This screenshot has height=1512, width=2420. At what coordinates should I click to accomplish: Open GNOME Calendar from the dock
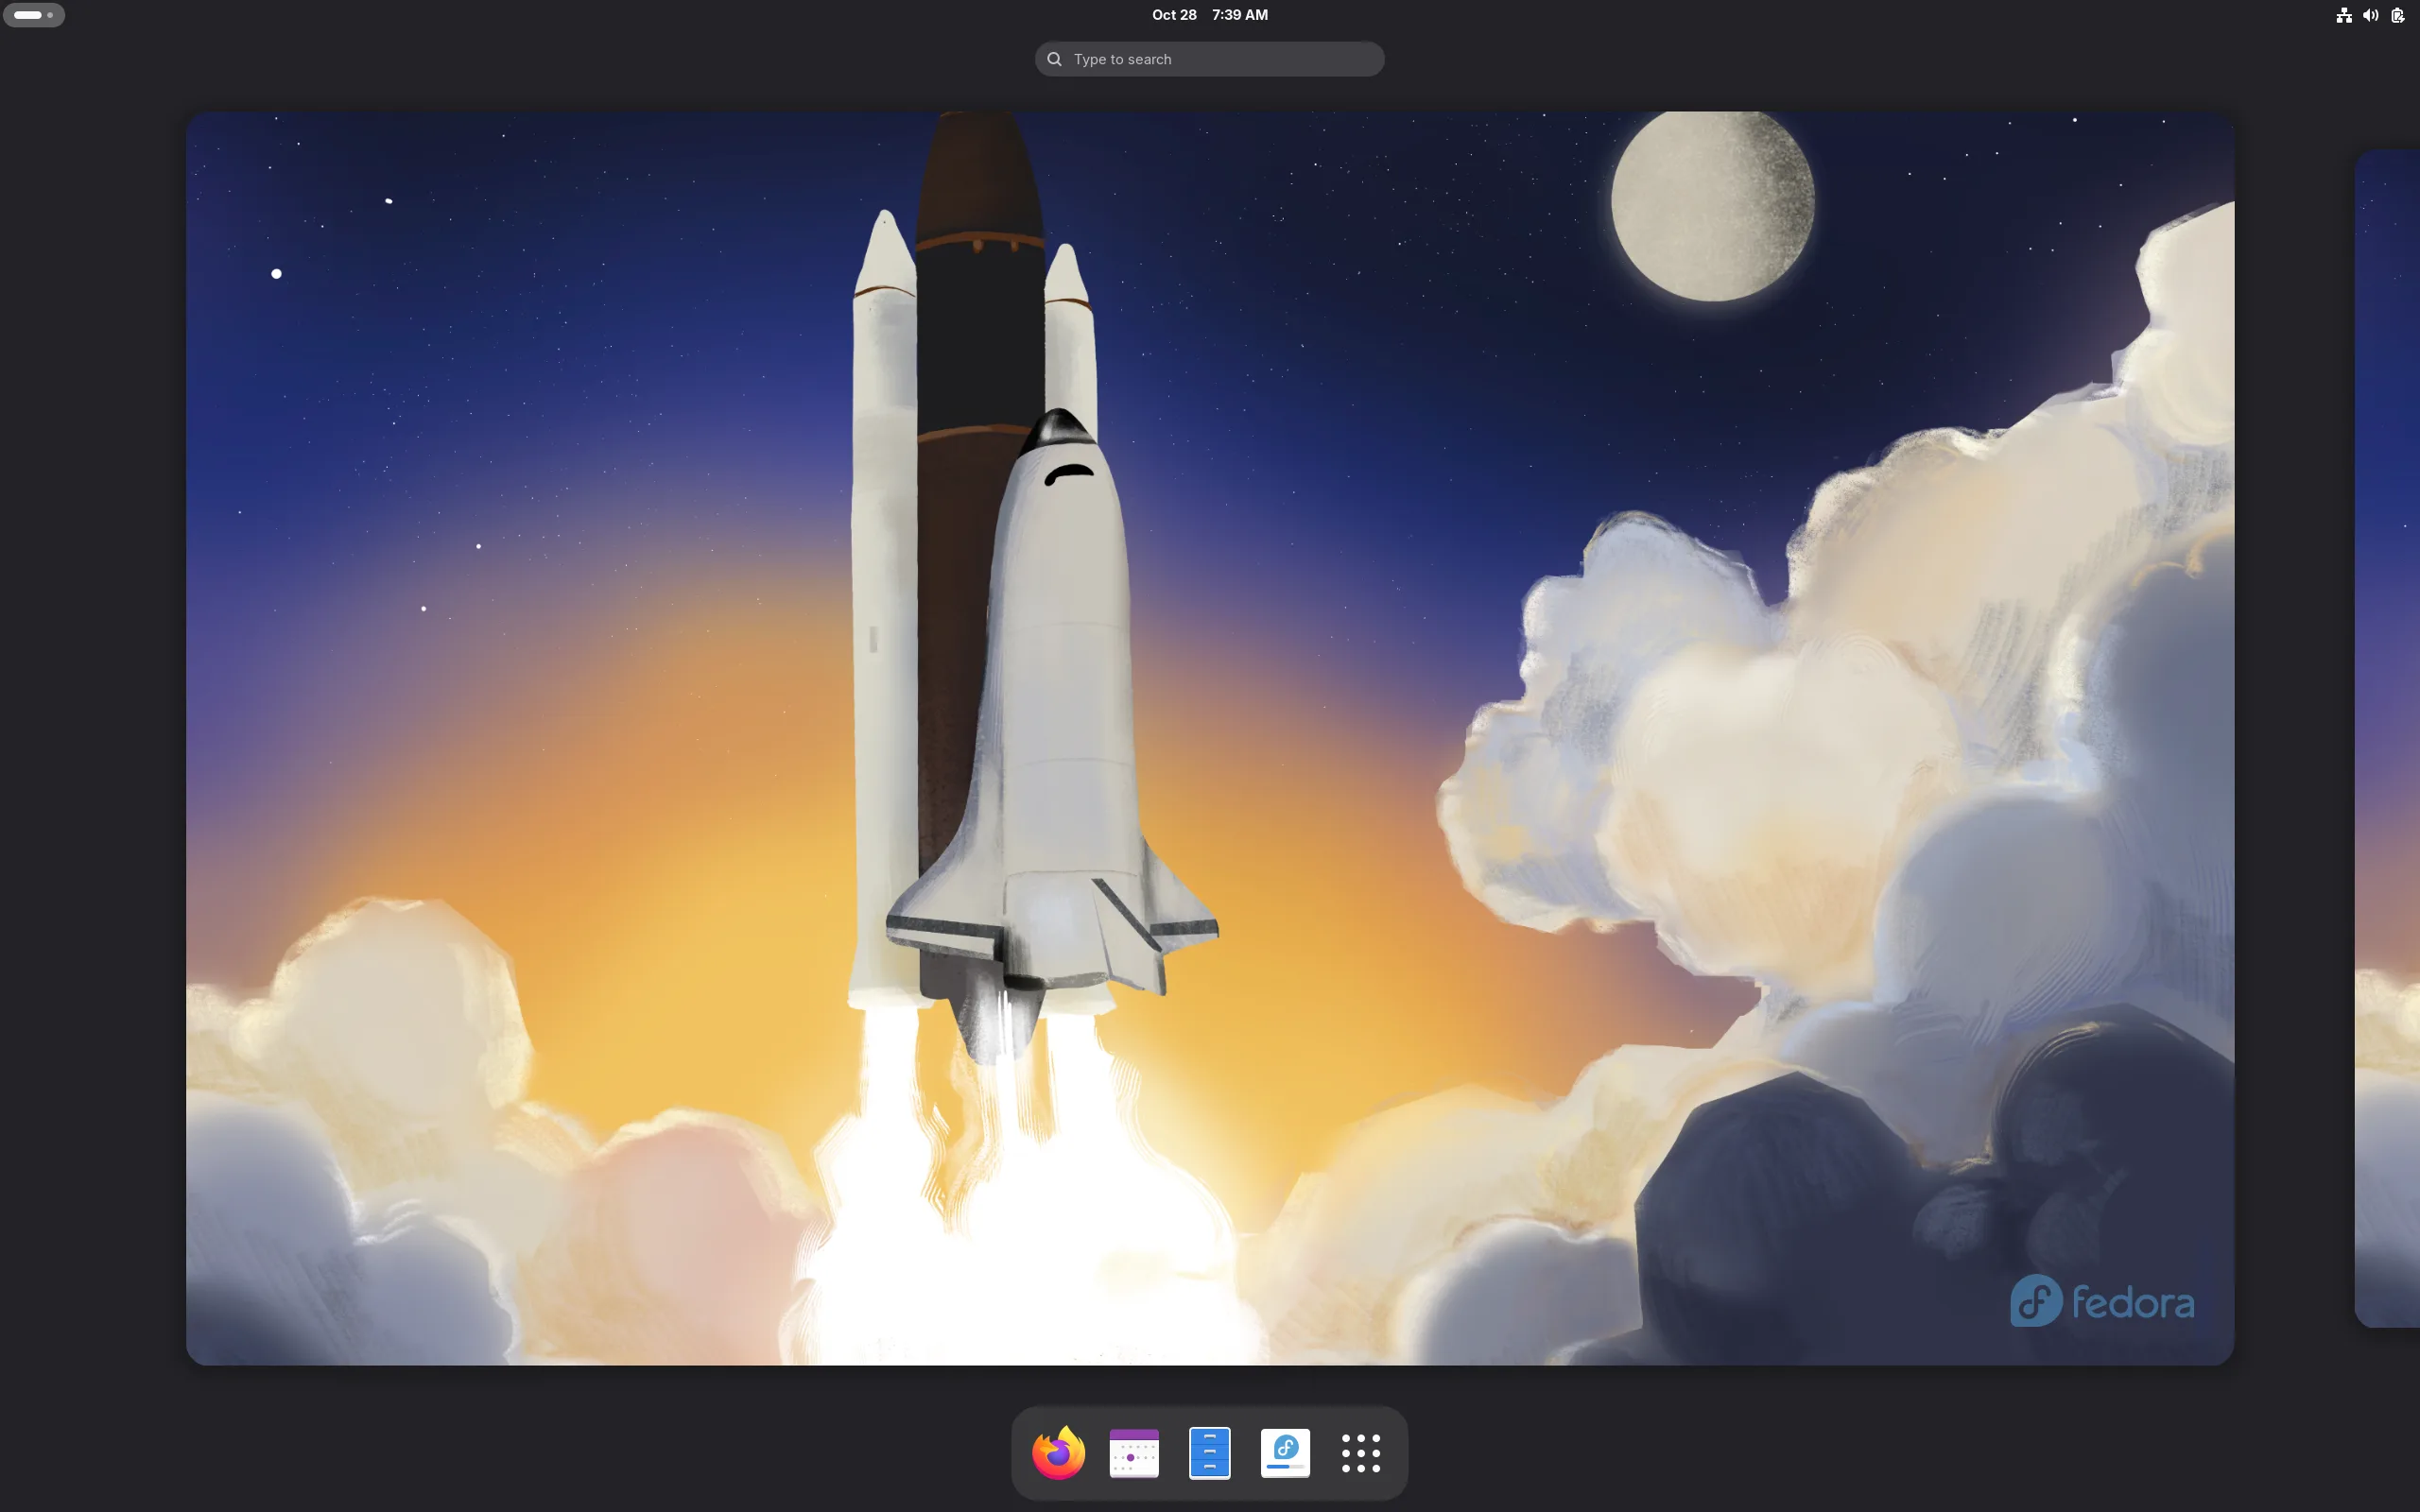coord(1133,1452)
